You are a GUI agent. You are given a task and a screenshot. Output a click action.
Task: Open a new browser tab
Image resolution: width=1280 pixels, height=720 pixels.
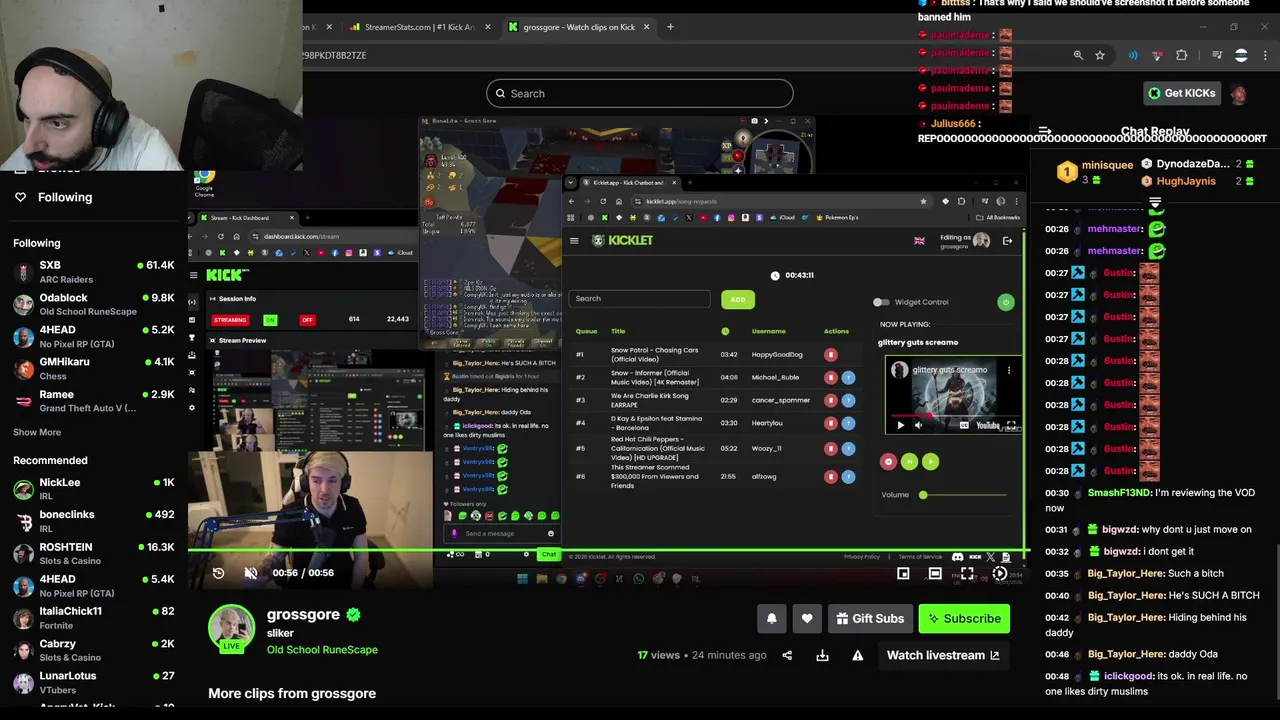670,27
